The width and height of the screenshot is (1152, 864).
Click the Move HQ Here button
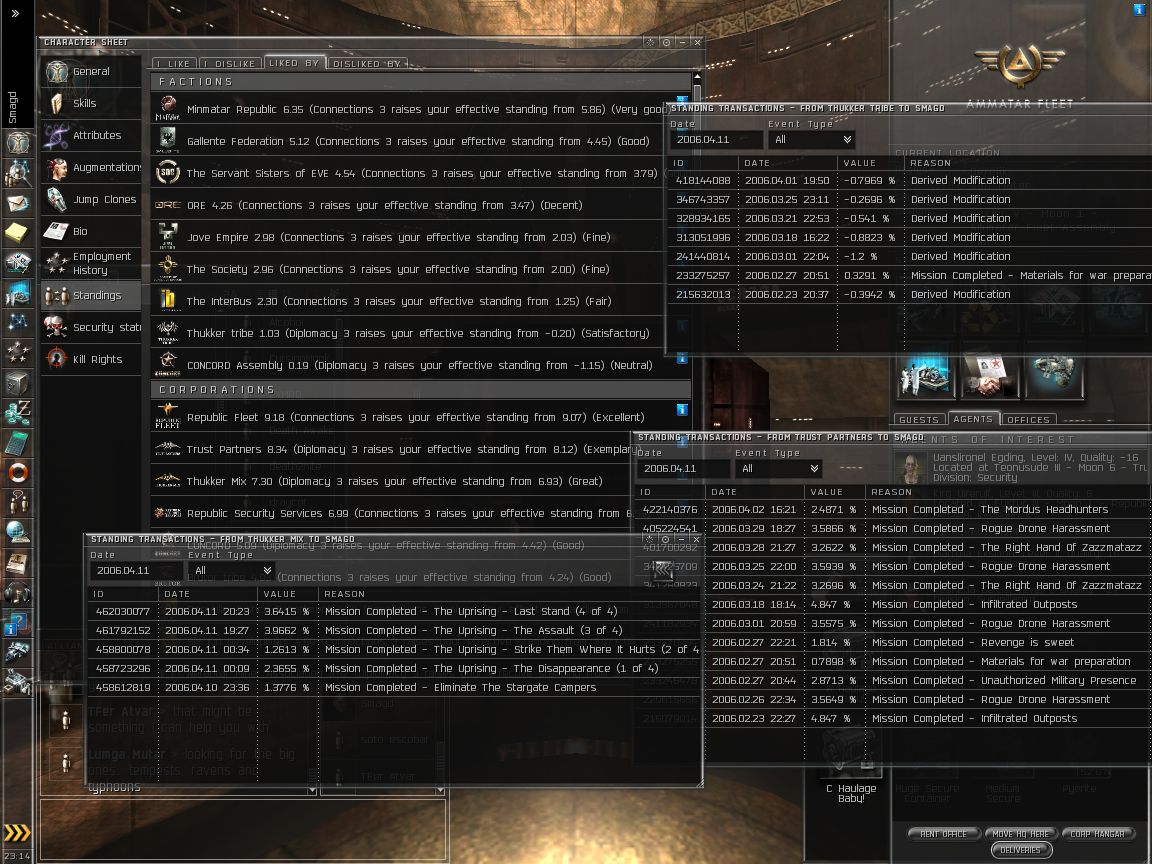click(1020, 834)
